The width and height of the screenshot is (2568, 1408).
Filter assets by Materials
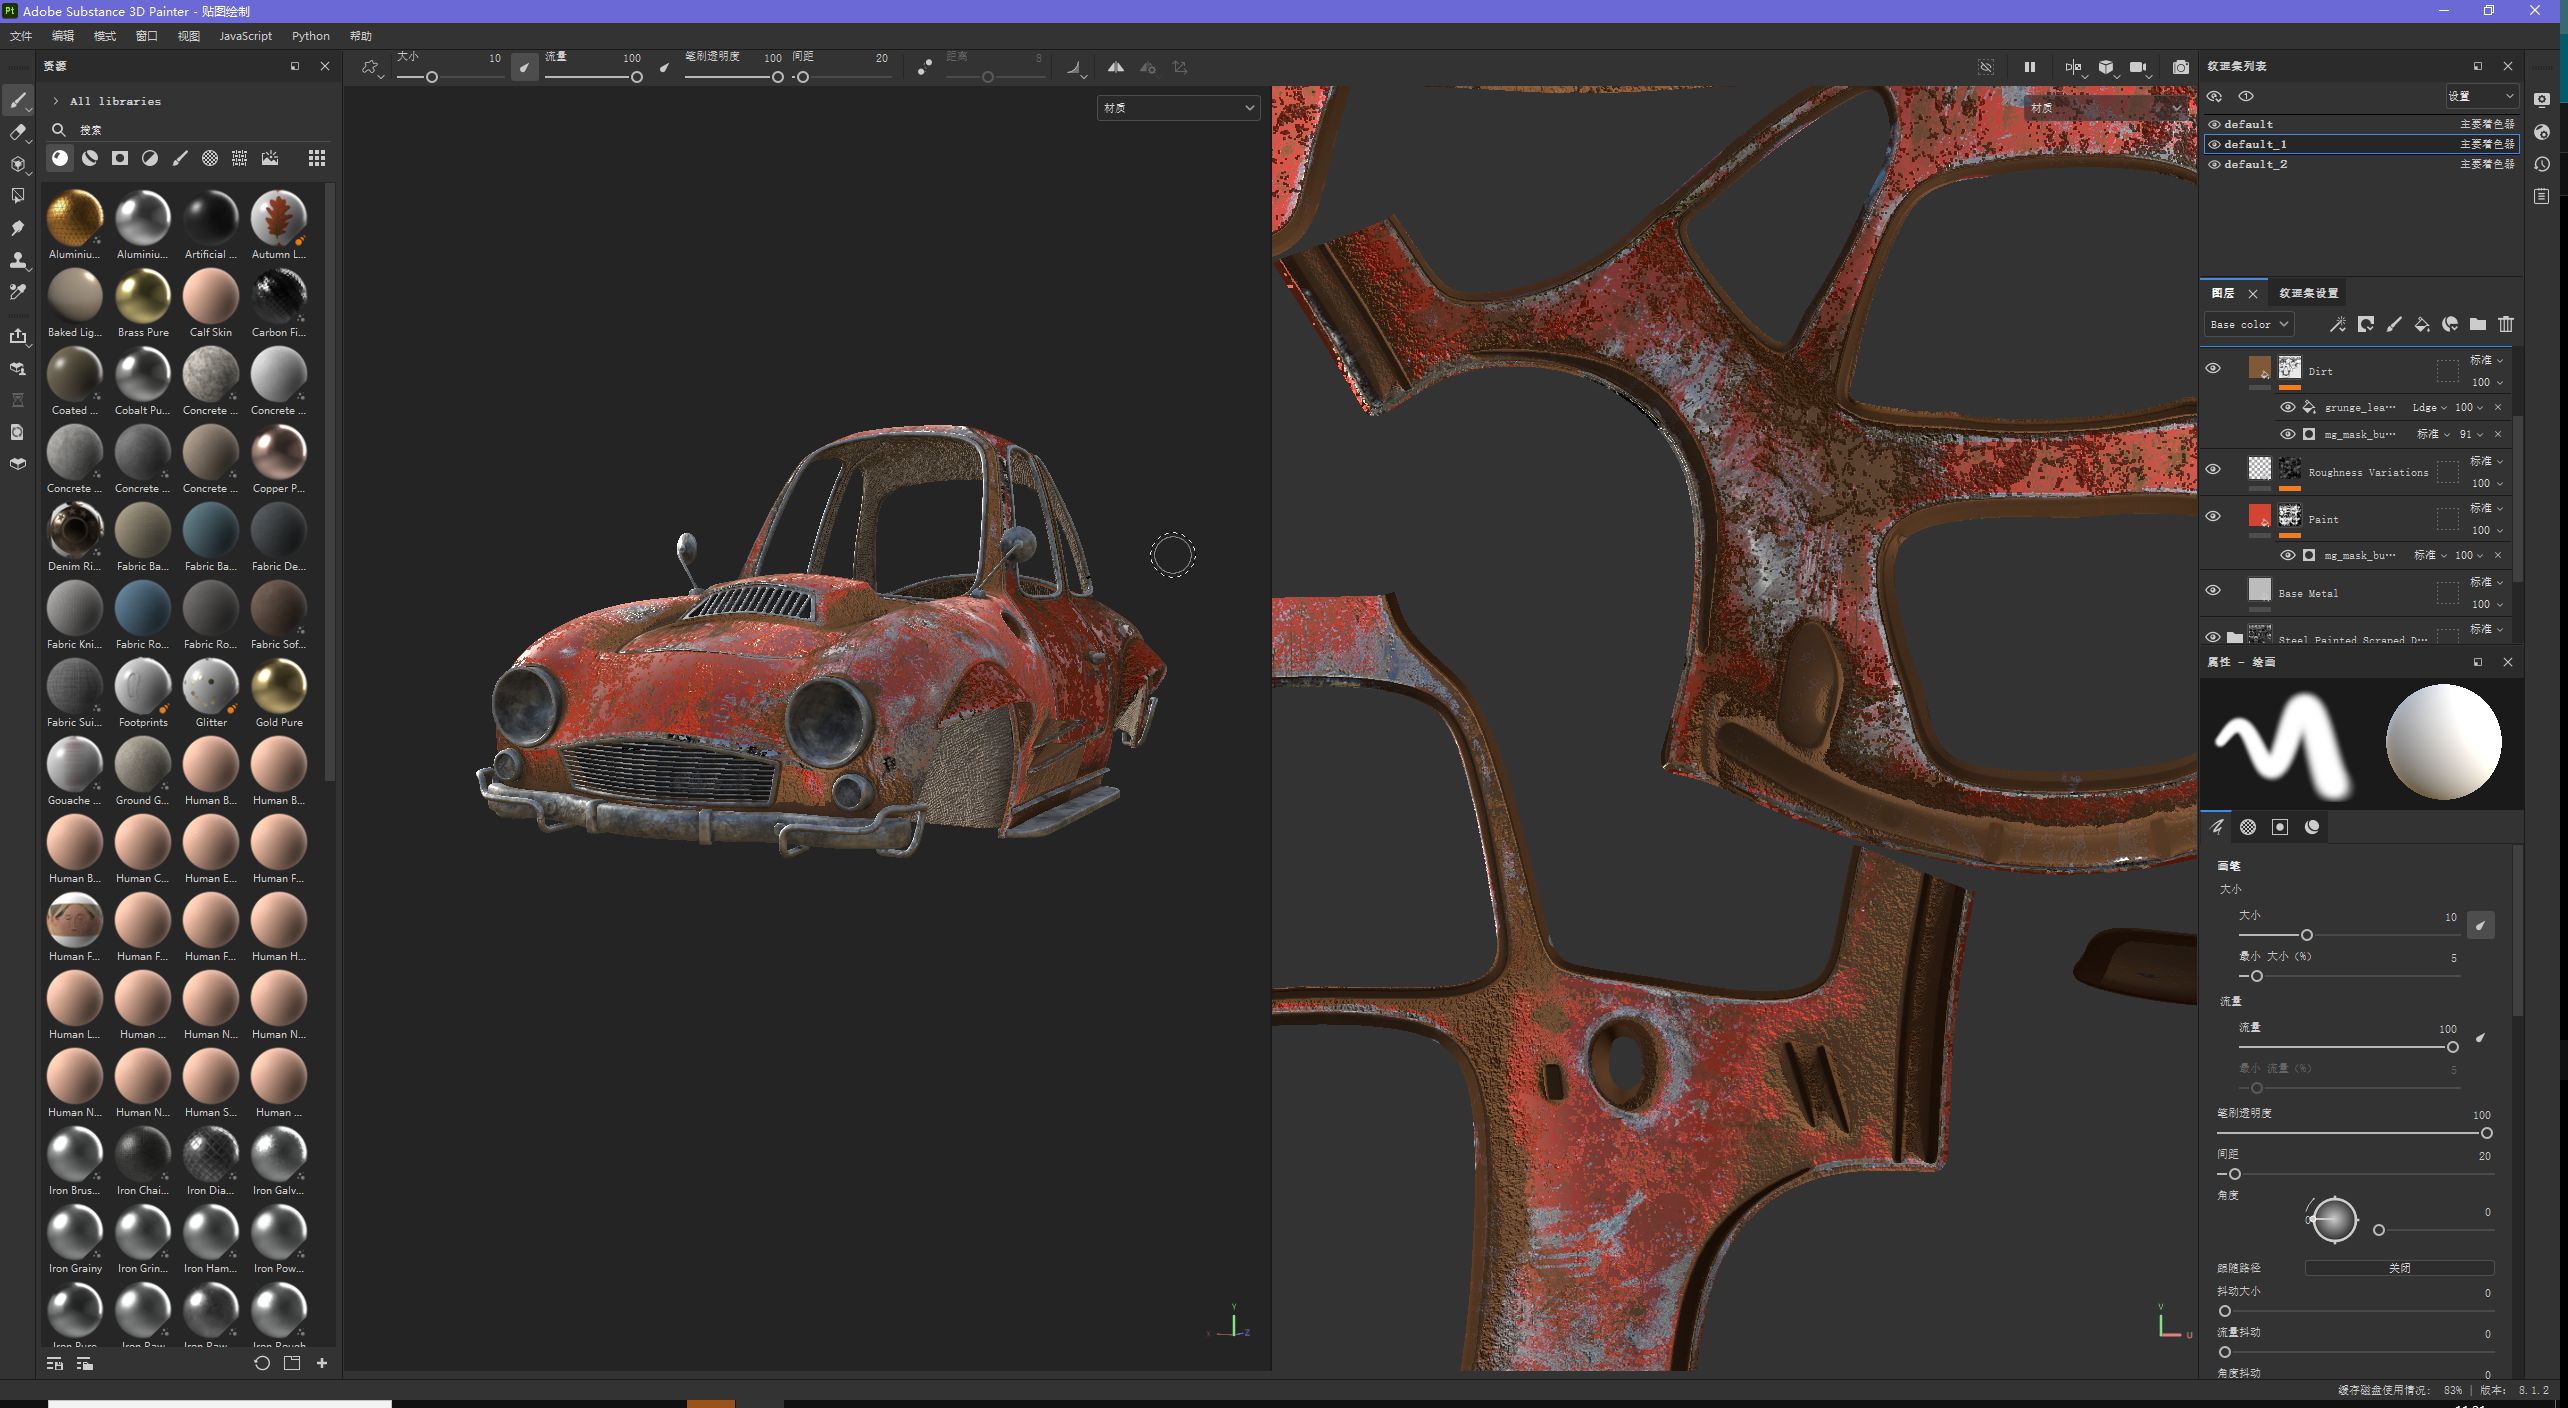click(x=60, y=158)
